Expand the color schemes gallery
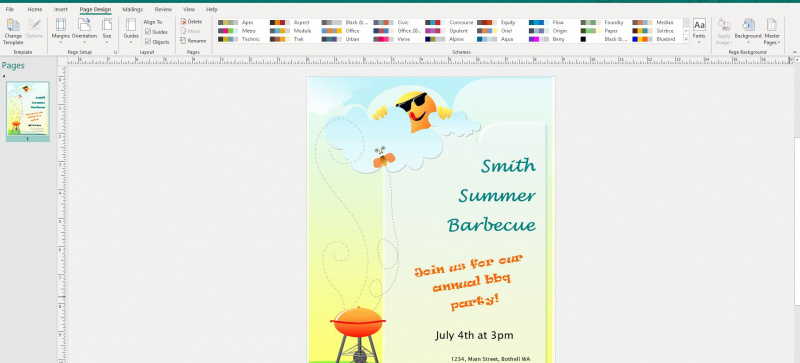This screenshot has width=800, height=363. pos(686,40)
